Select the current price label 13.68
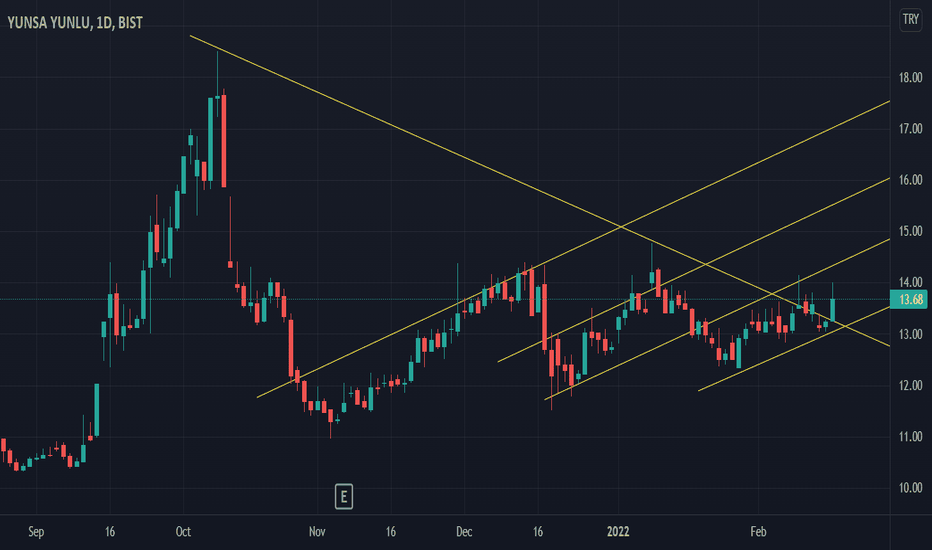The image size is (932, 550). [x=911, y=299]
